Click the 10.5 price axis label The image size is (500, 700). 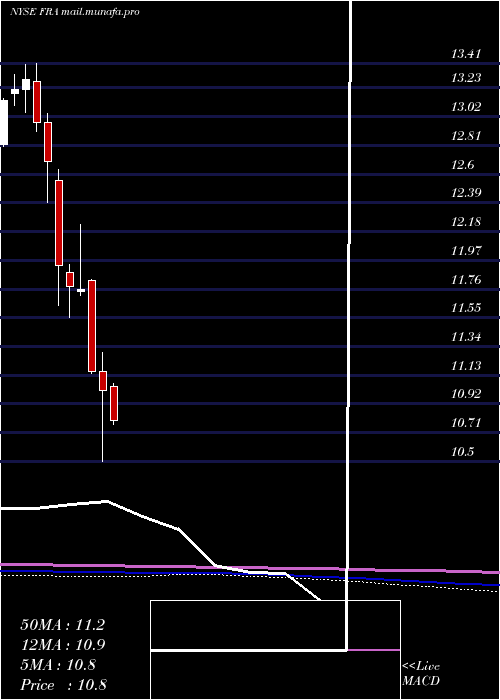462,452
